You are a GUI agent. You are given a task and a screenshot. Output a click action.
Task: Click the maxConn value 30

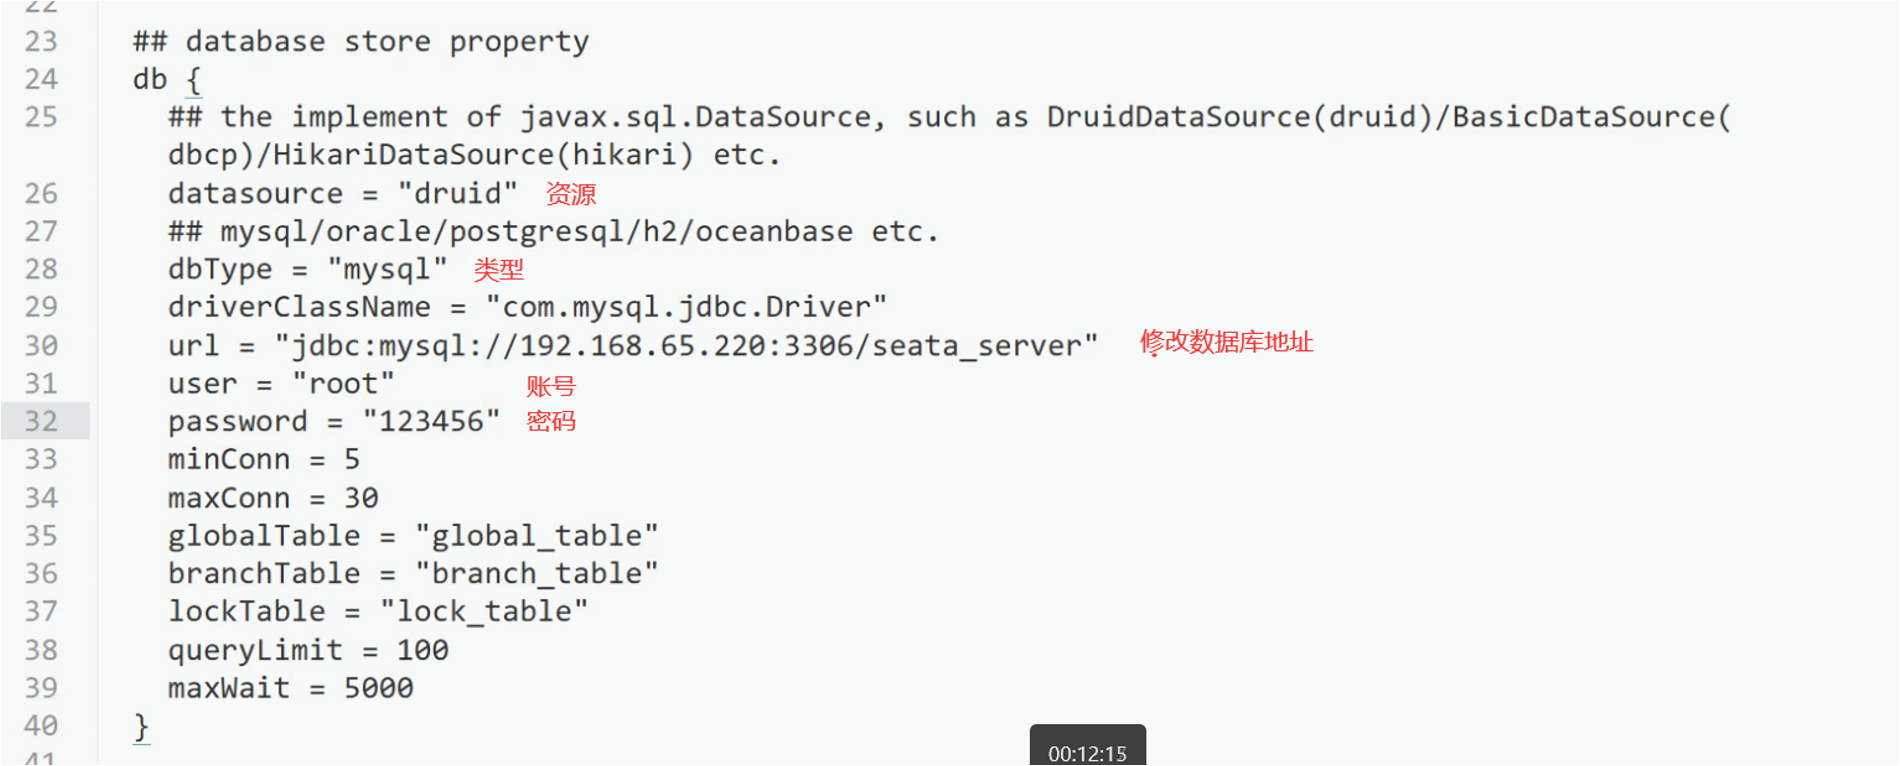pyautogui.click(x=361, y=498)
